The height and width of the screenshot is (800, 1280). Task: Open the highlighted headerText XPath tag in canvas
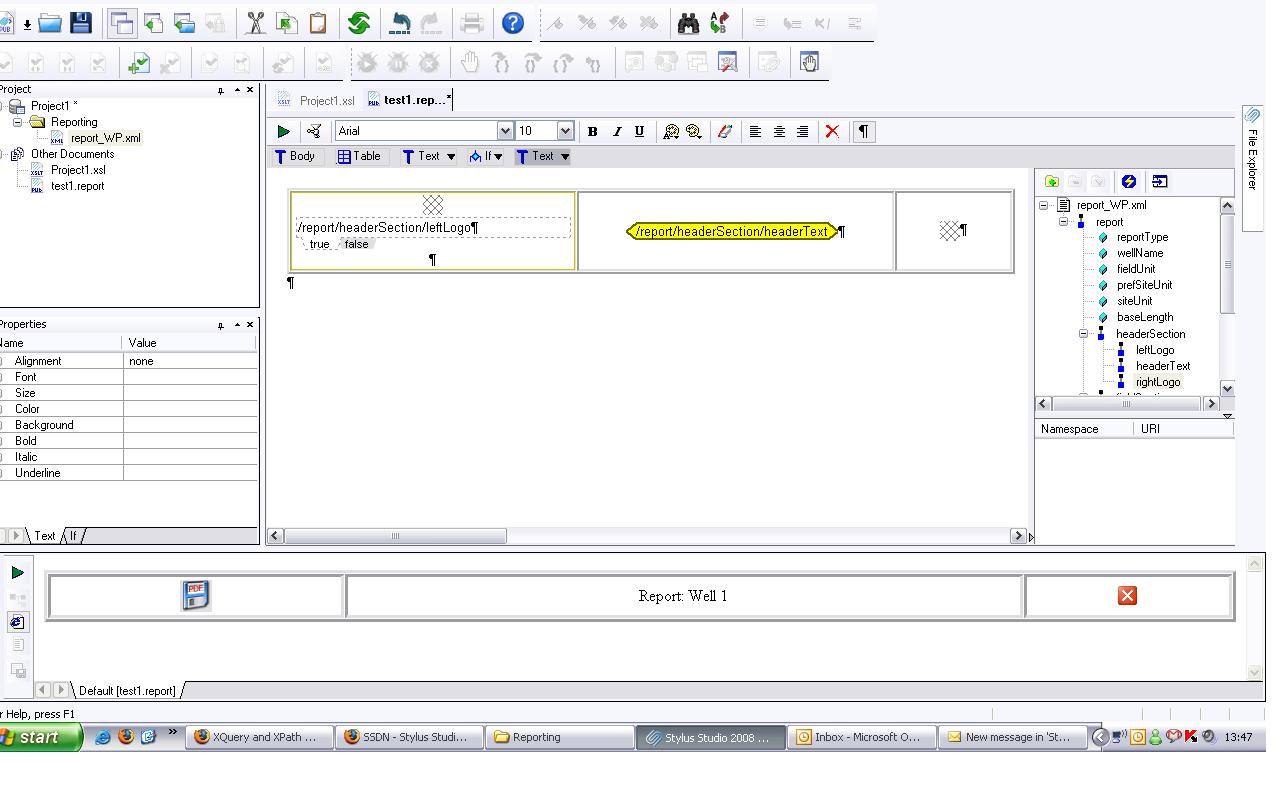(732, 231)
